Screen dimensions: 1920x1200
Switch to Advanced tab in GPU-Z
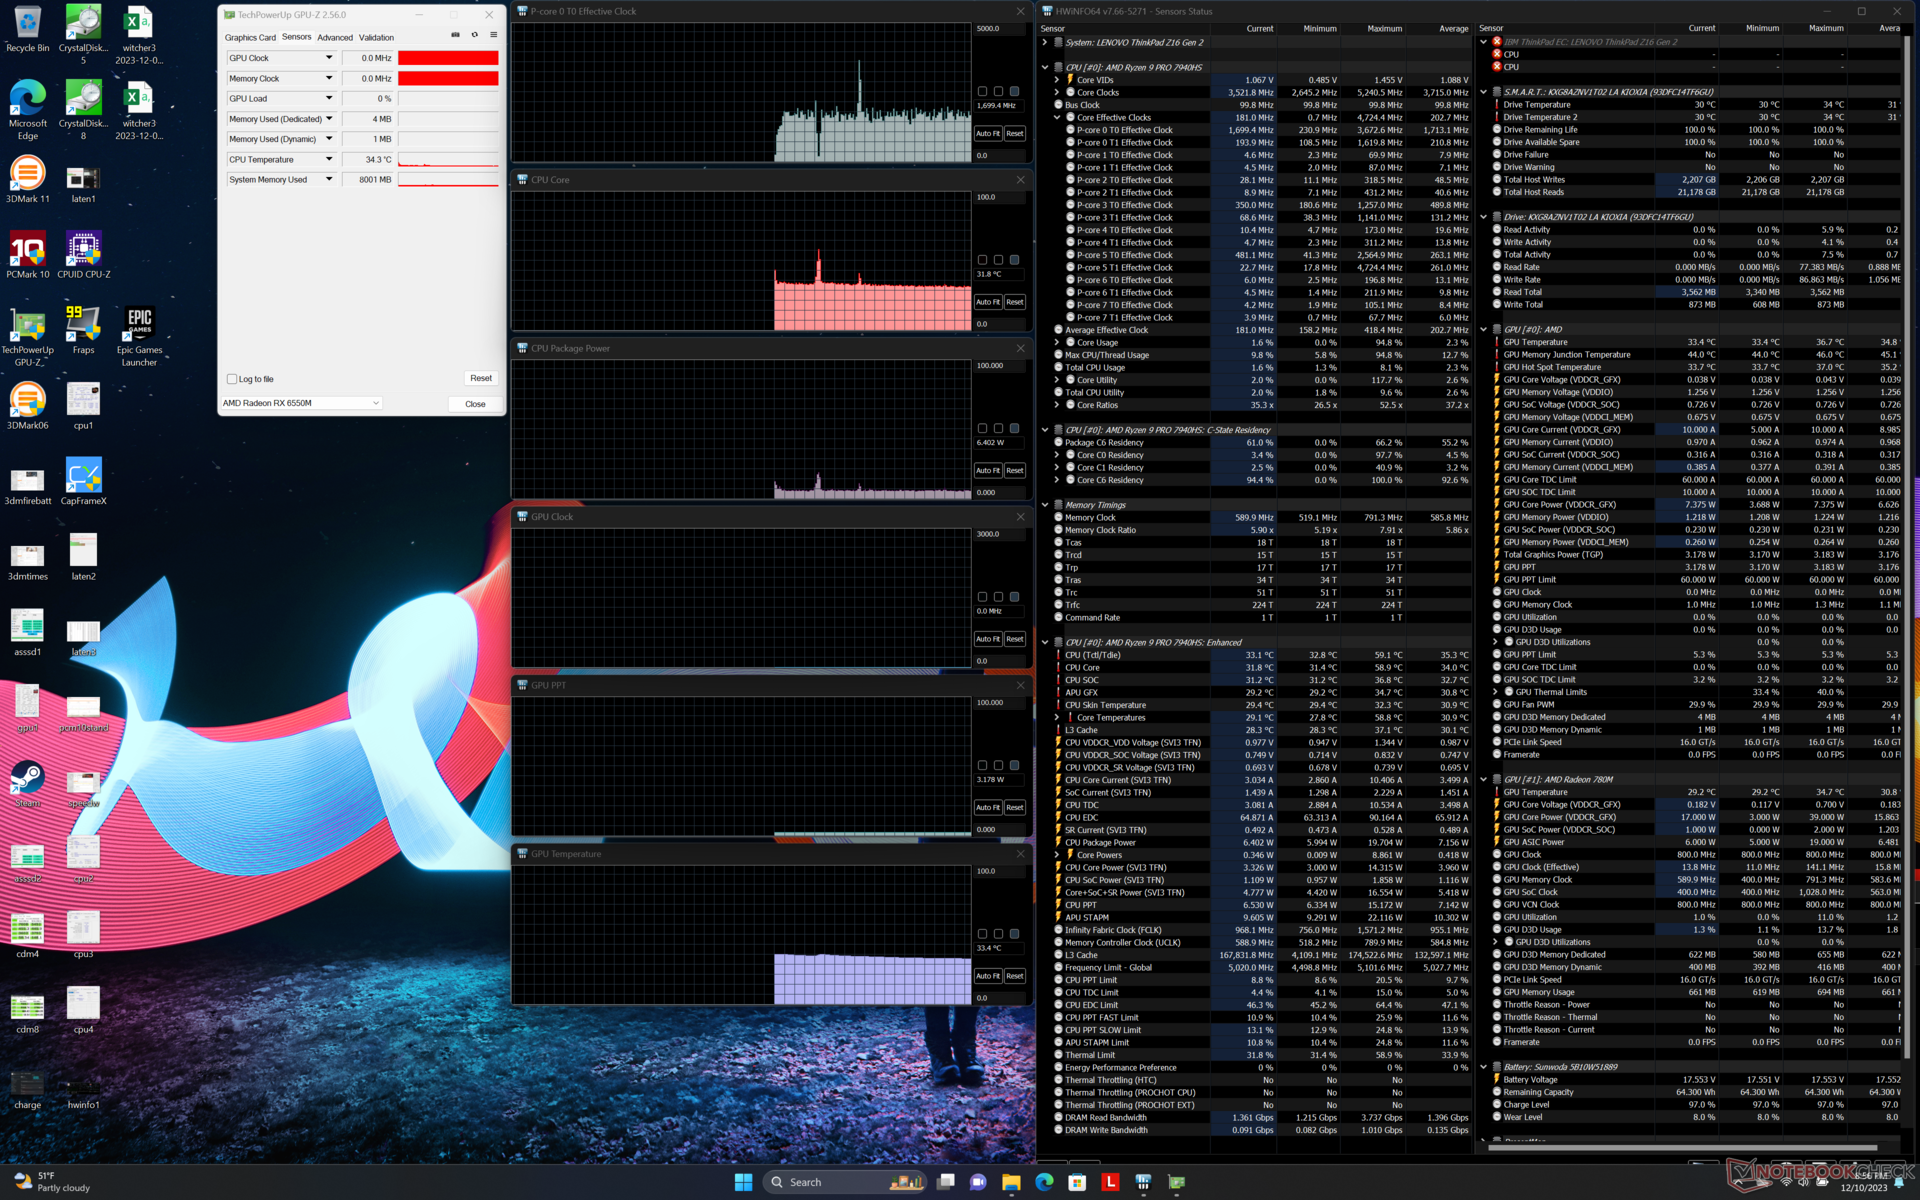(x=335, y=37)
